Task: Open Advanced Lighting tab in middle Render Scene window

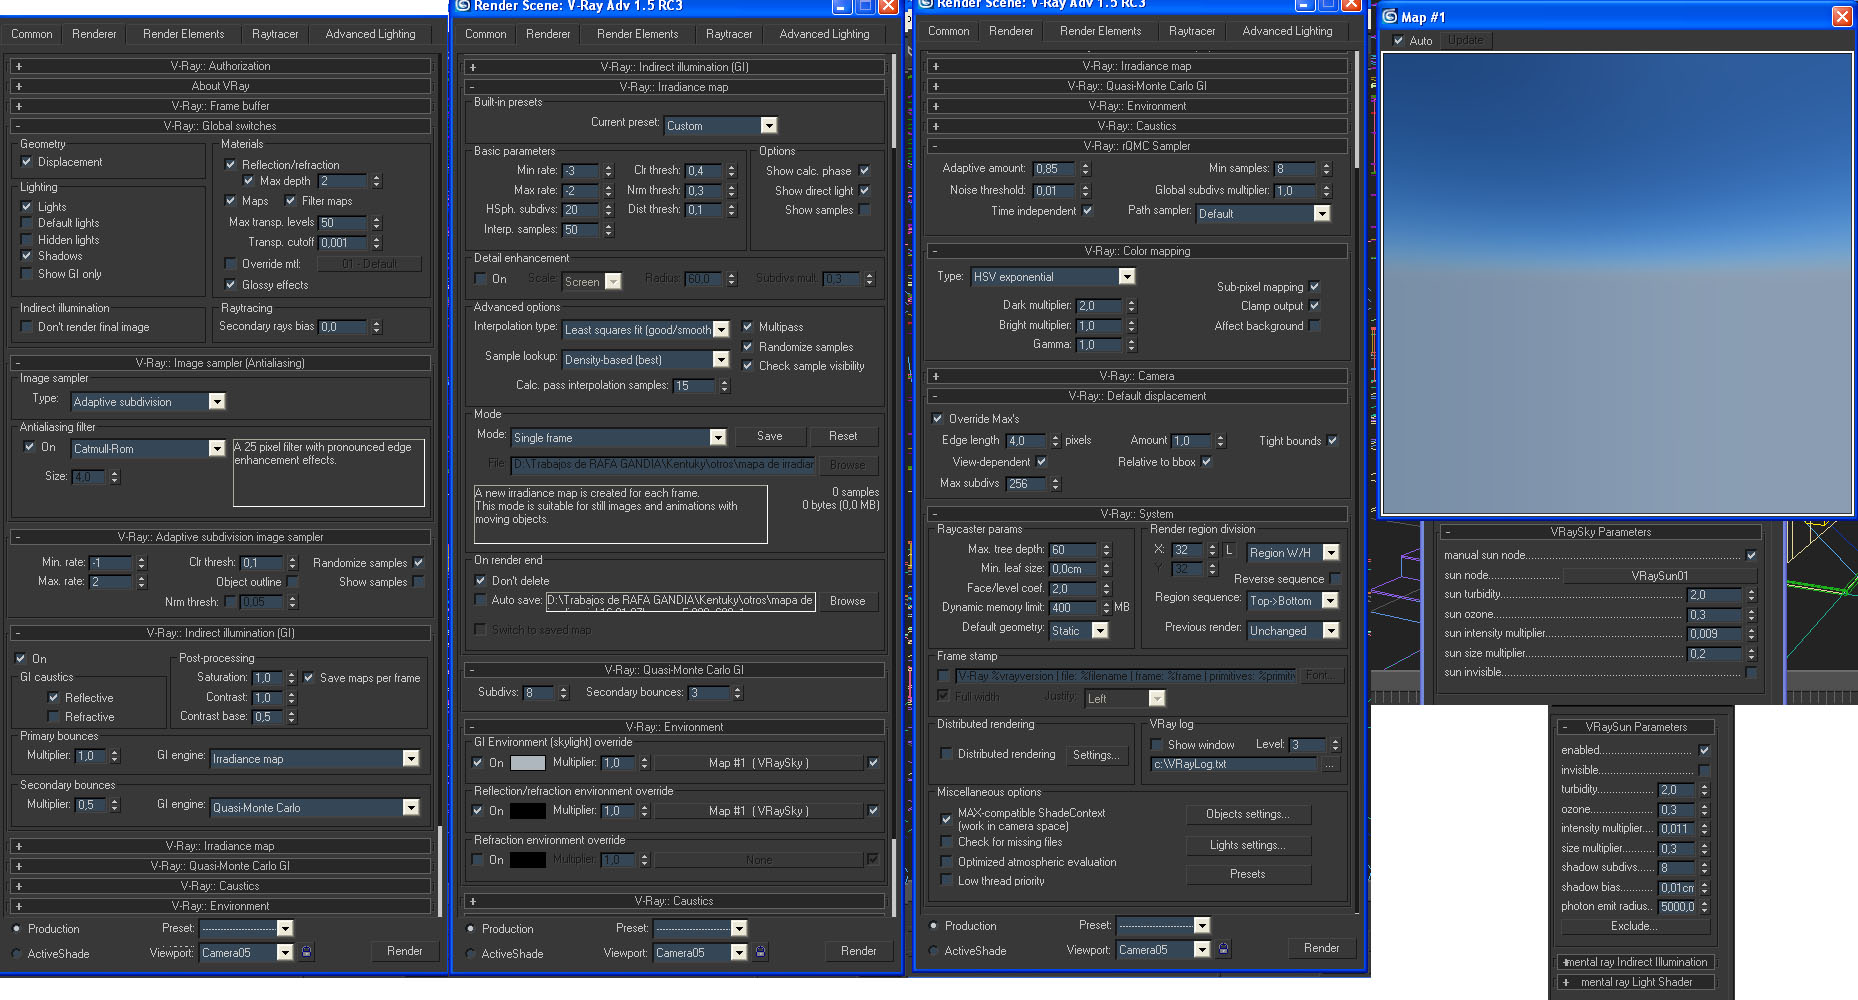Action: (825, 34)
